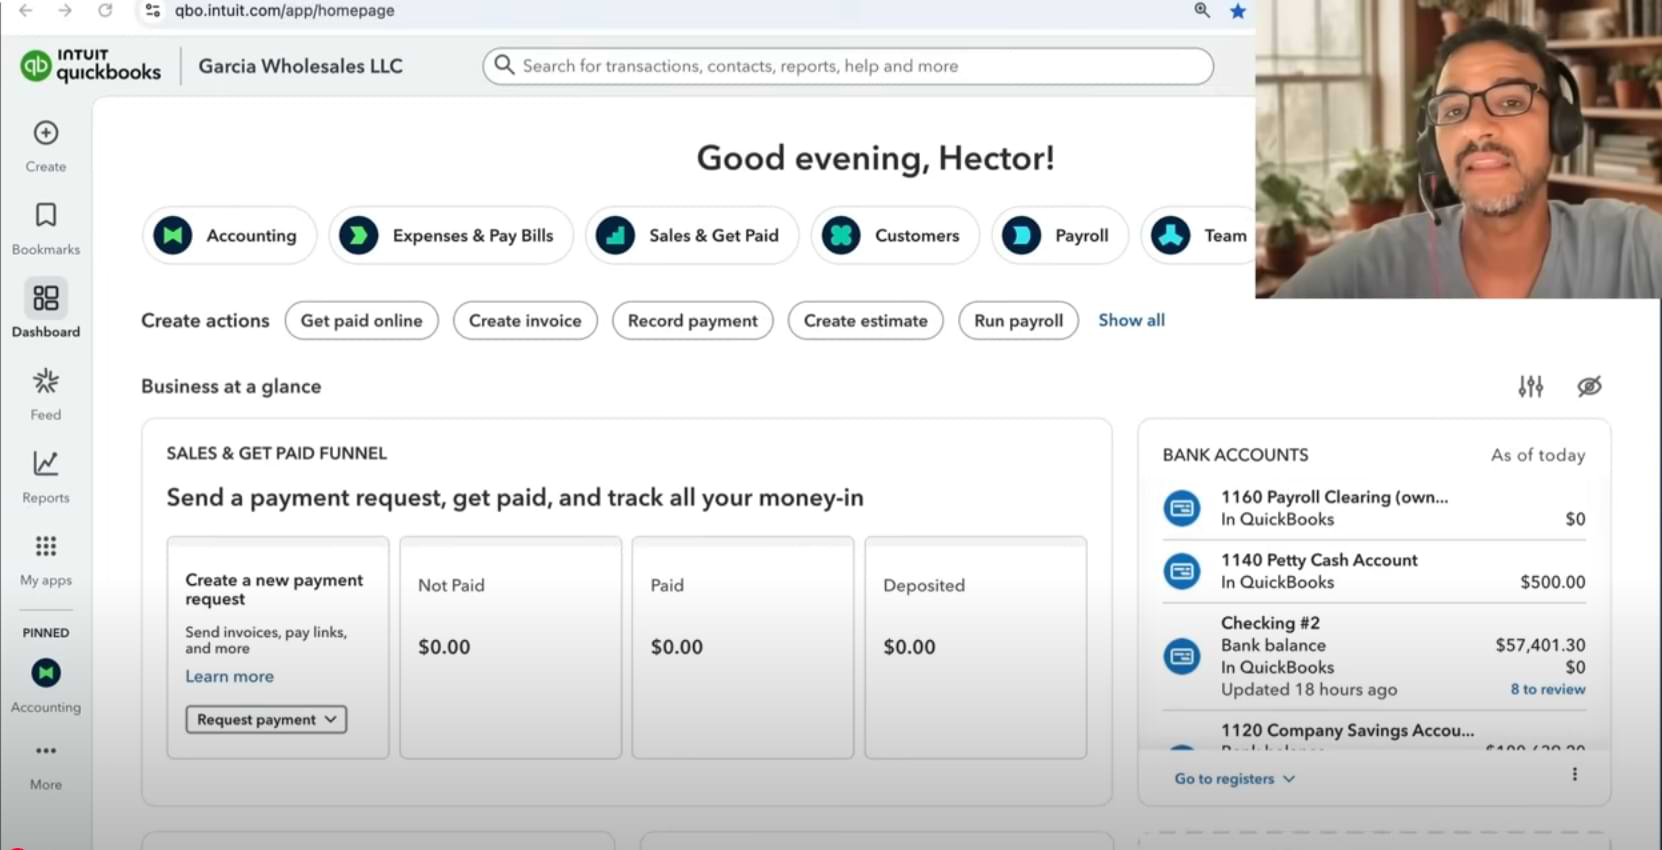The height and width of the screenshot is (850, 1662).
Task: Open the More ellipsis in sidebar
Action: tap(46, 751)
